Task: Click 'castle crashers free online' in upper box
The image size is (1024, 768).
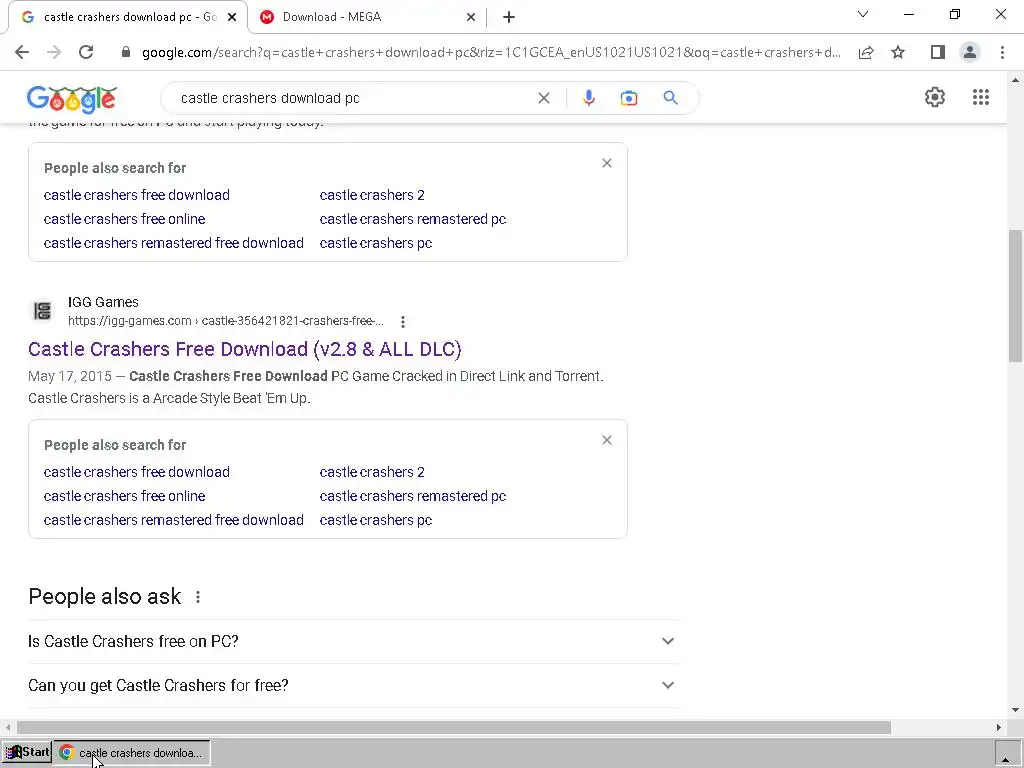Action: tap(124, 219)
